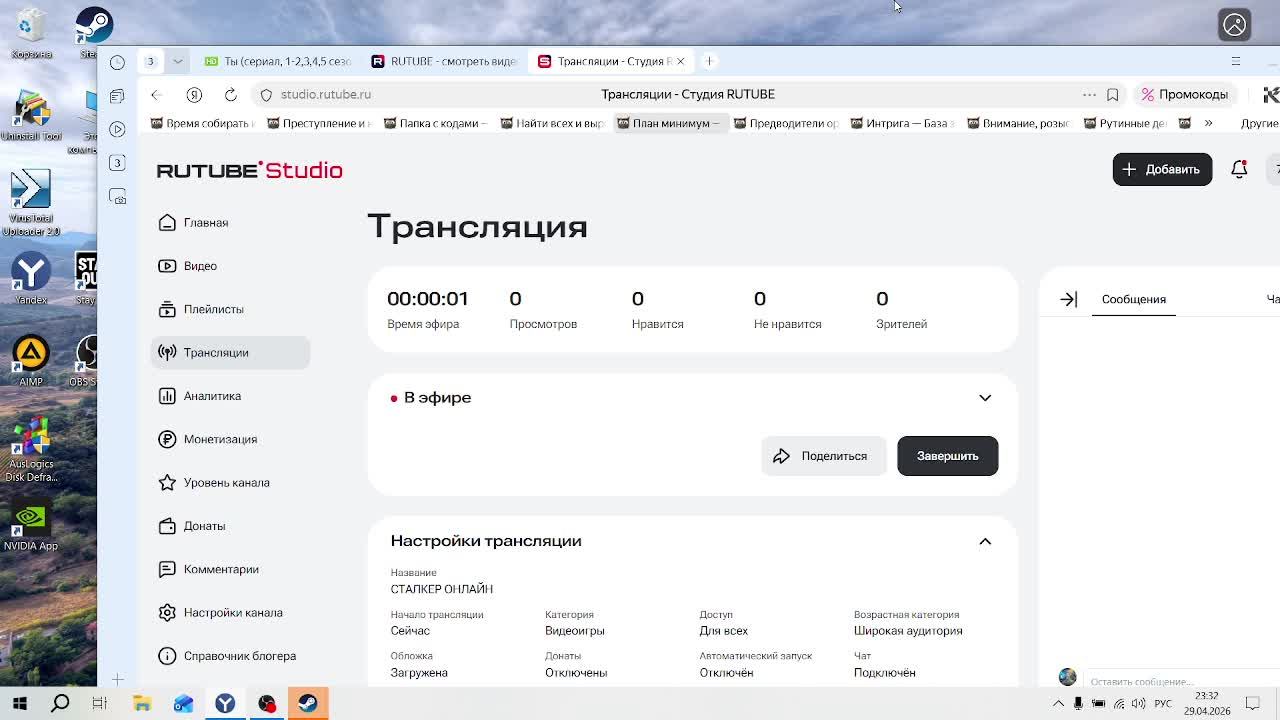Click the СТАЛКЕР ОНЛАЙН stream title
Image resolution: width=1280 pixels, height=720 pixels.
point(442,589)
